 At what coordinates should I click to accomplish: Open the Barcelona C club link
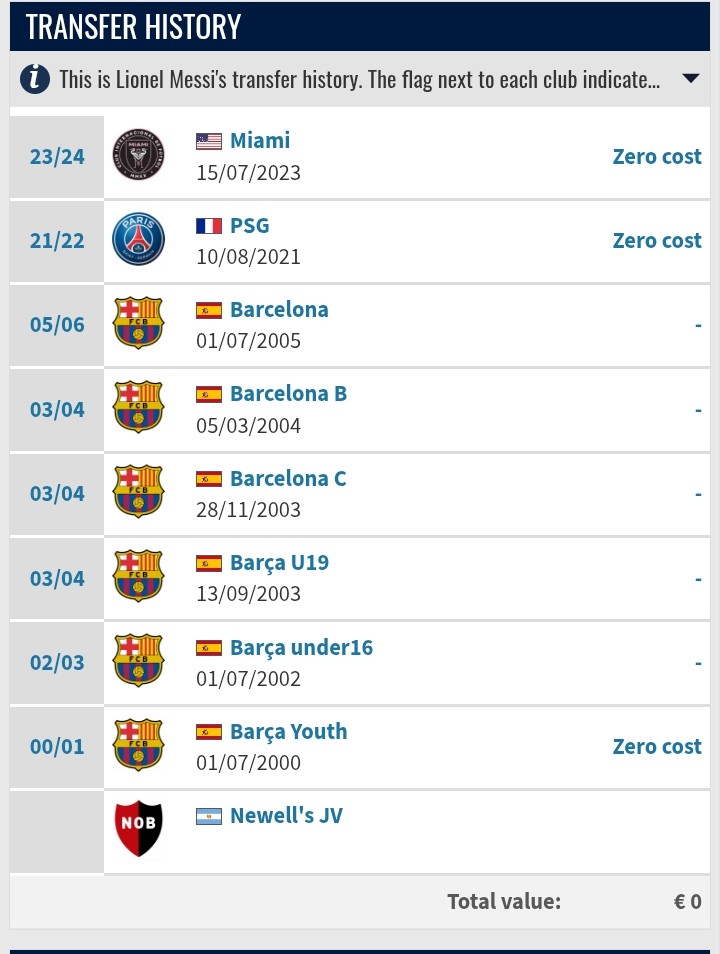(x=288, y=479)
